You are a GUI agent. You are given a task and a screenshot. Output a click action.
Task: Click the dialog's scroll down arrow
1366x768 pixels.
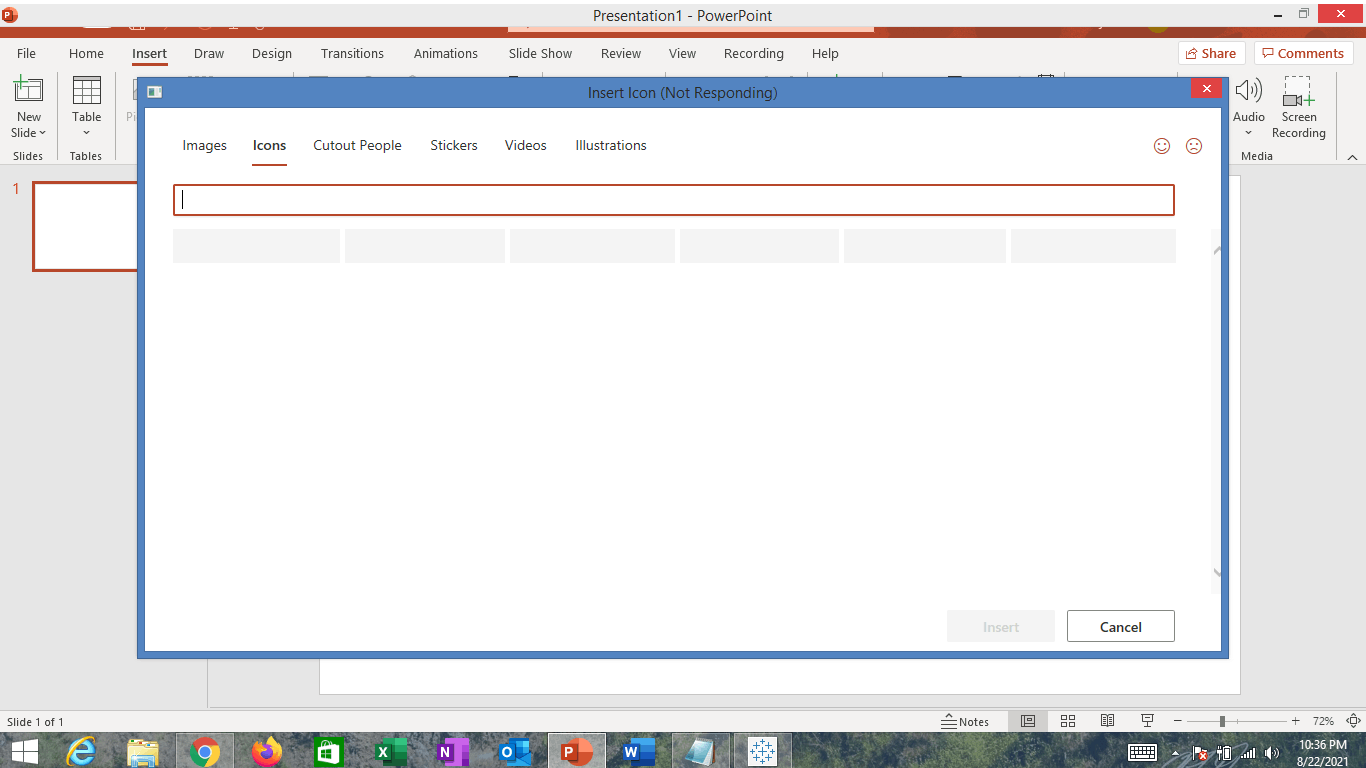click(x=1217, y=573)
